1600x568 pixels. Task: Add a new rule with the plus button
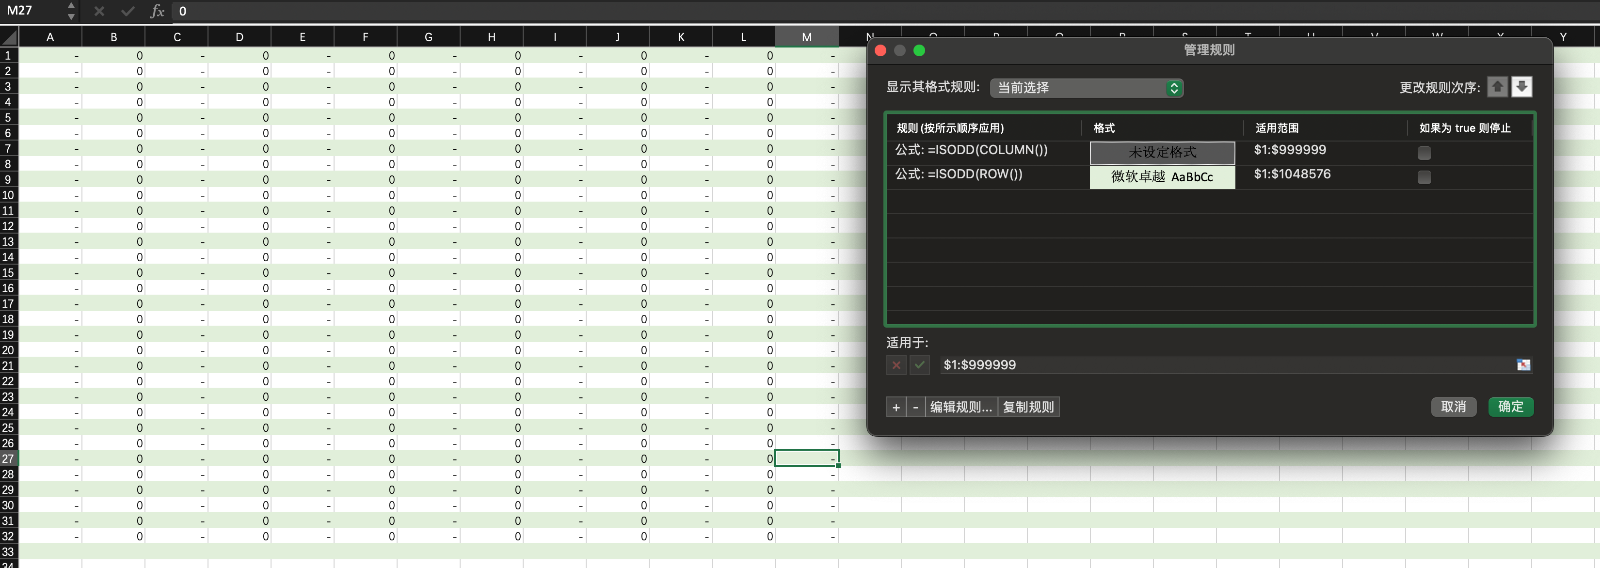point(896,407)
